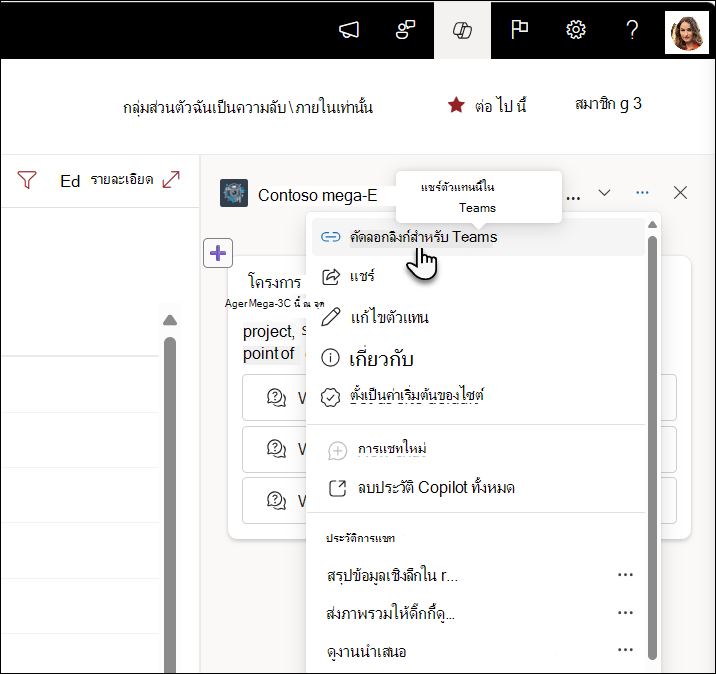Select แก้ไขตัวแทน edit agent item

pos(478,317)
